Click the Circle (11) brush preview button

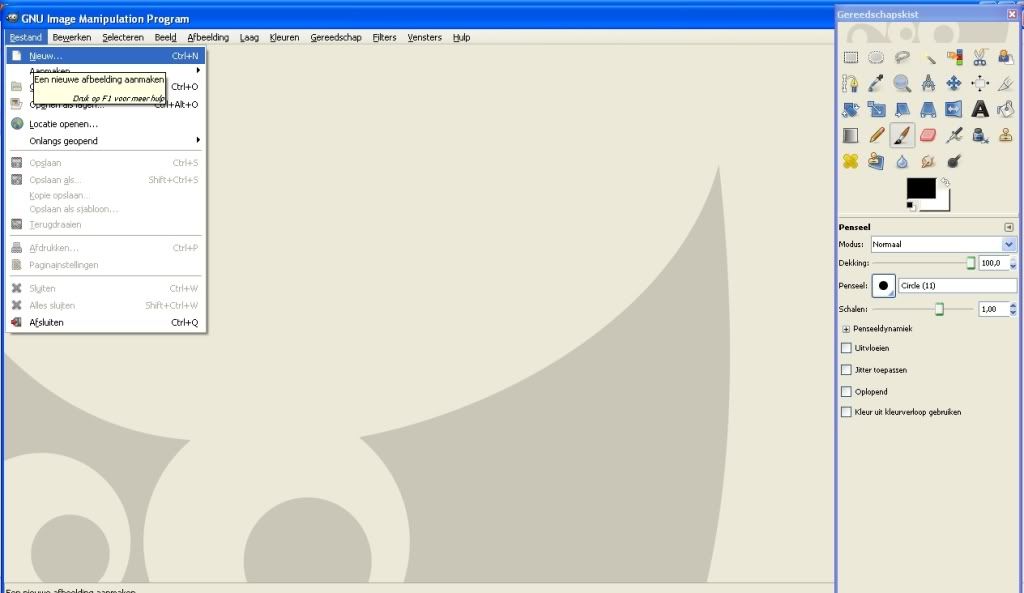[x=884, y=286]
